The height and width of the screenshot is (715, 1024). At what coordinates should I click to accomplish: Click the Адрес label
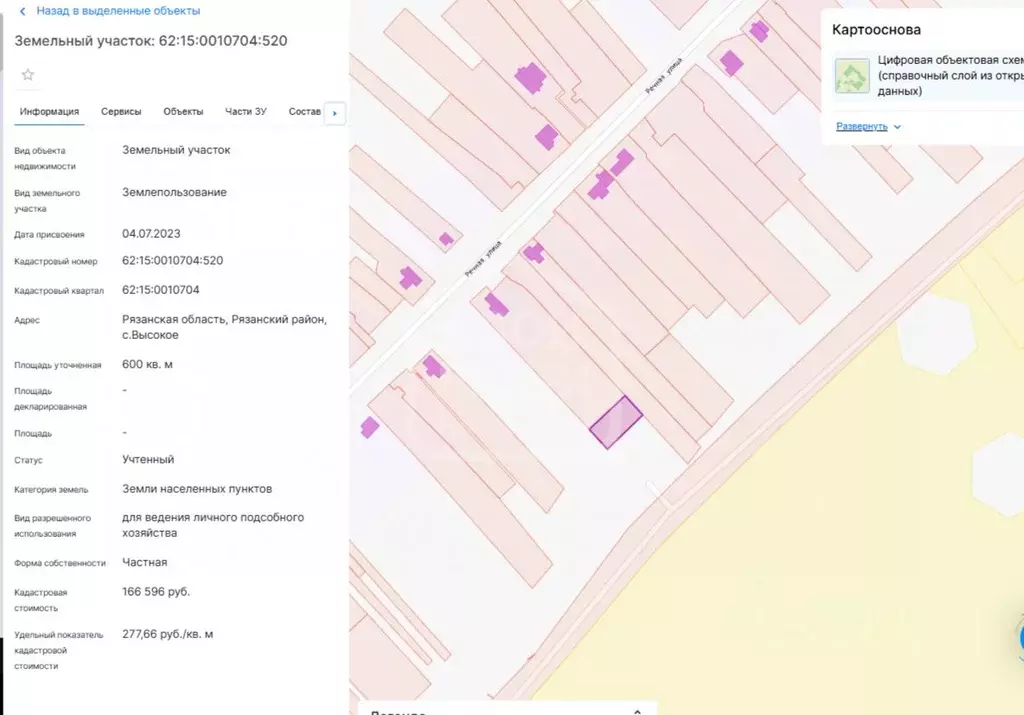coord(27,320)
